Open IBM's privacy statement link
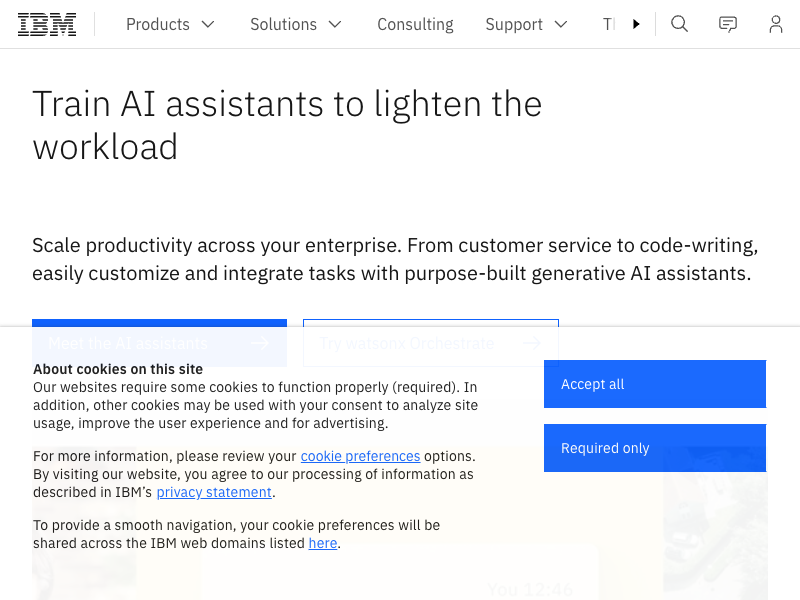 tap(214, 492)
